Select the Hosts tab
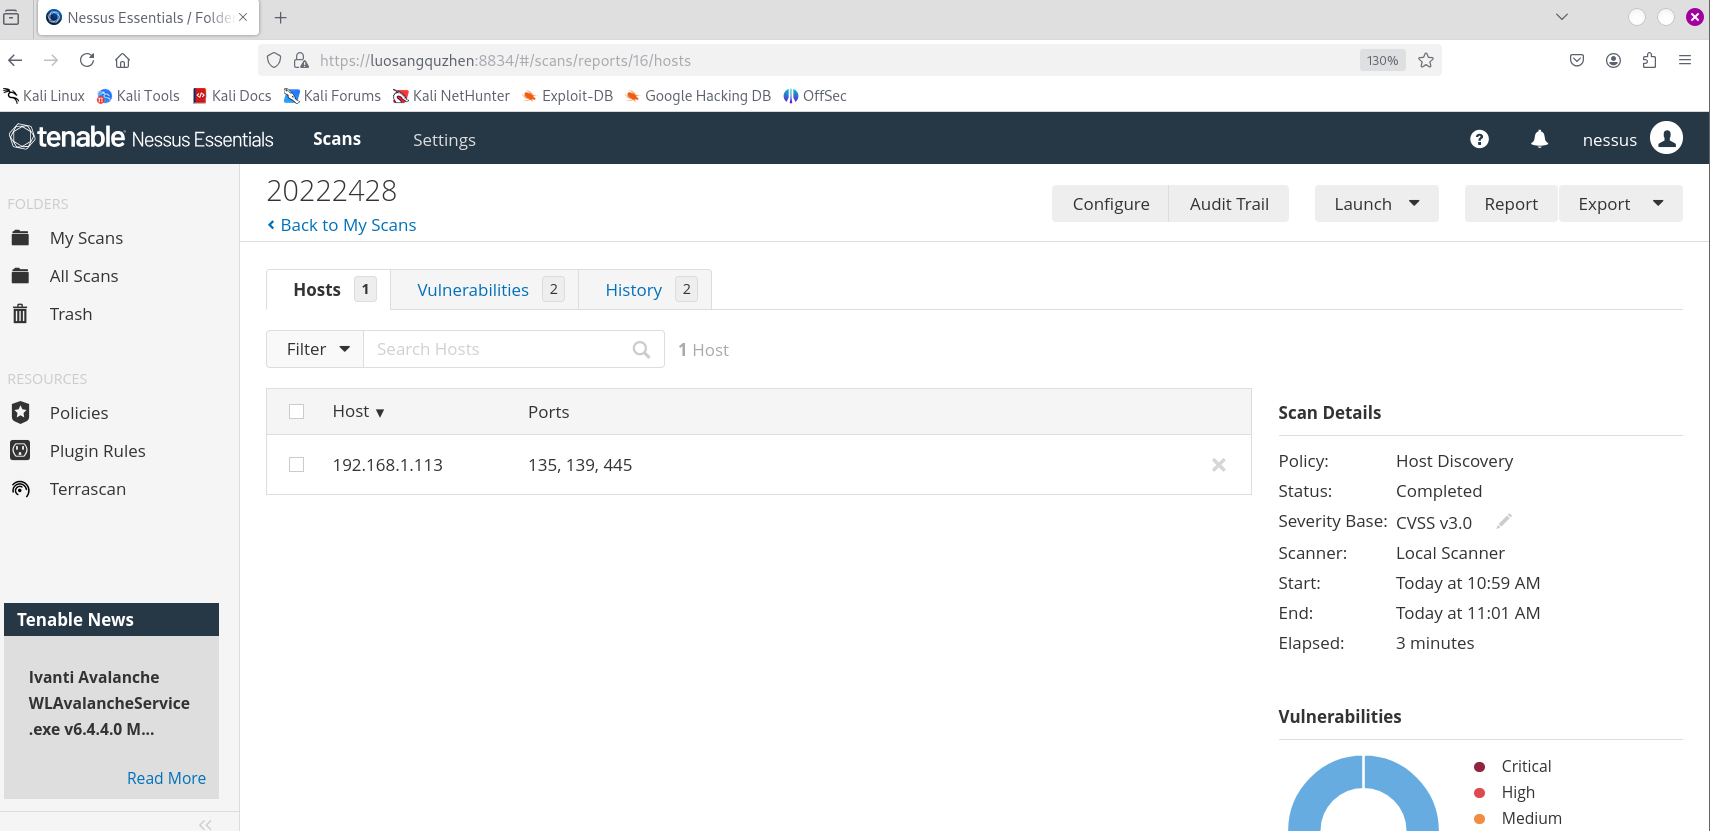 [x=328, y=290]
